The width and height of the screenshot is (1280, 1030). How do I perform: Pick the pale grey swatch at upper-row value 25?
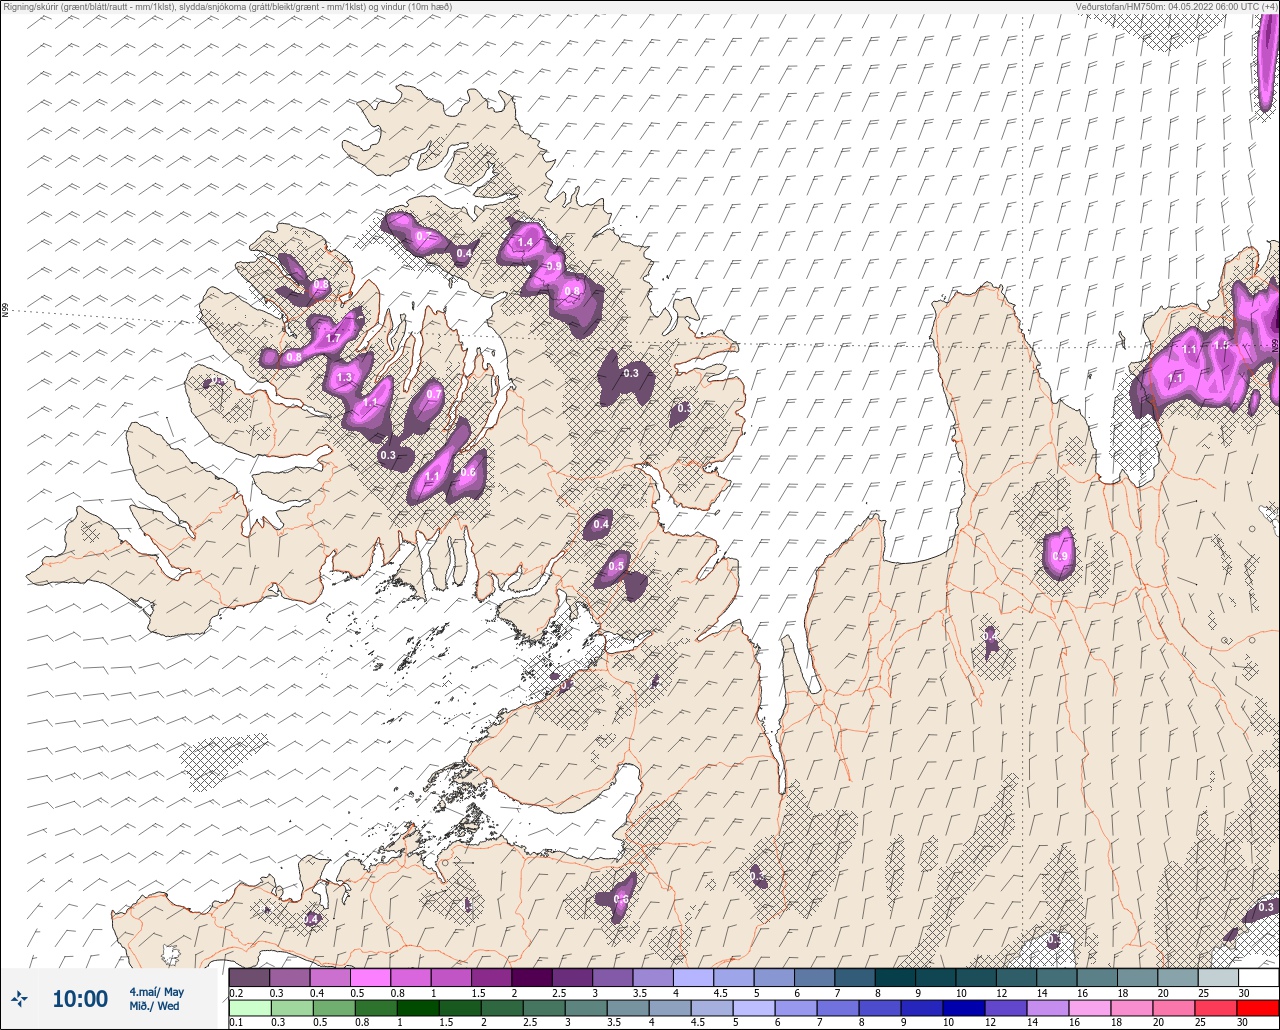(1218, 977)
